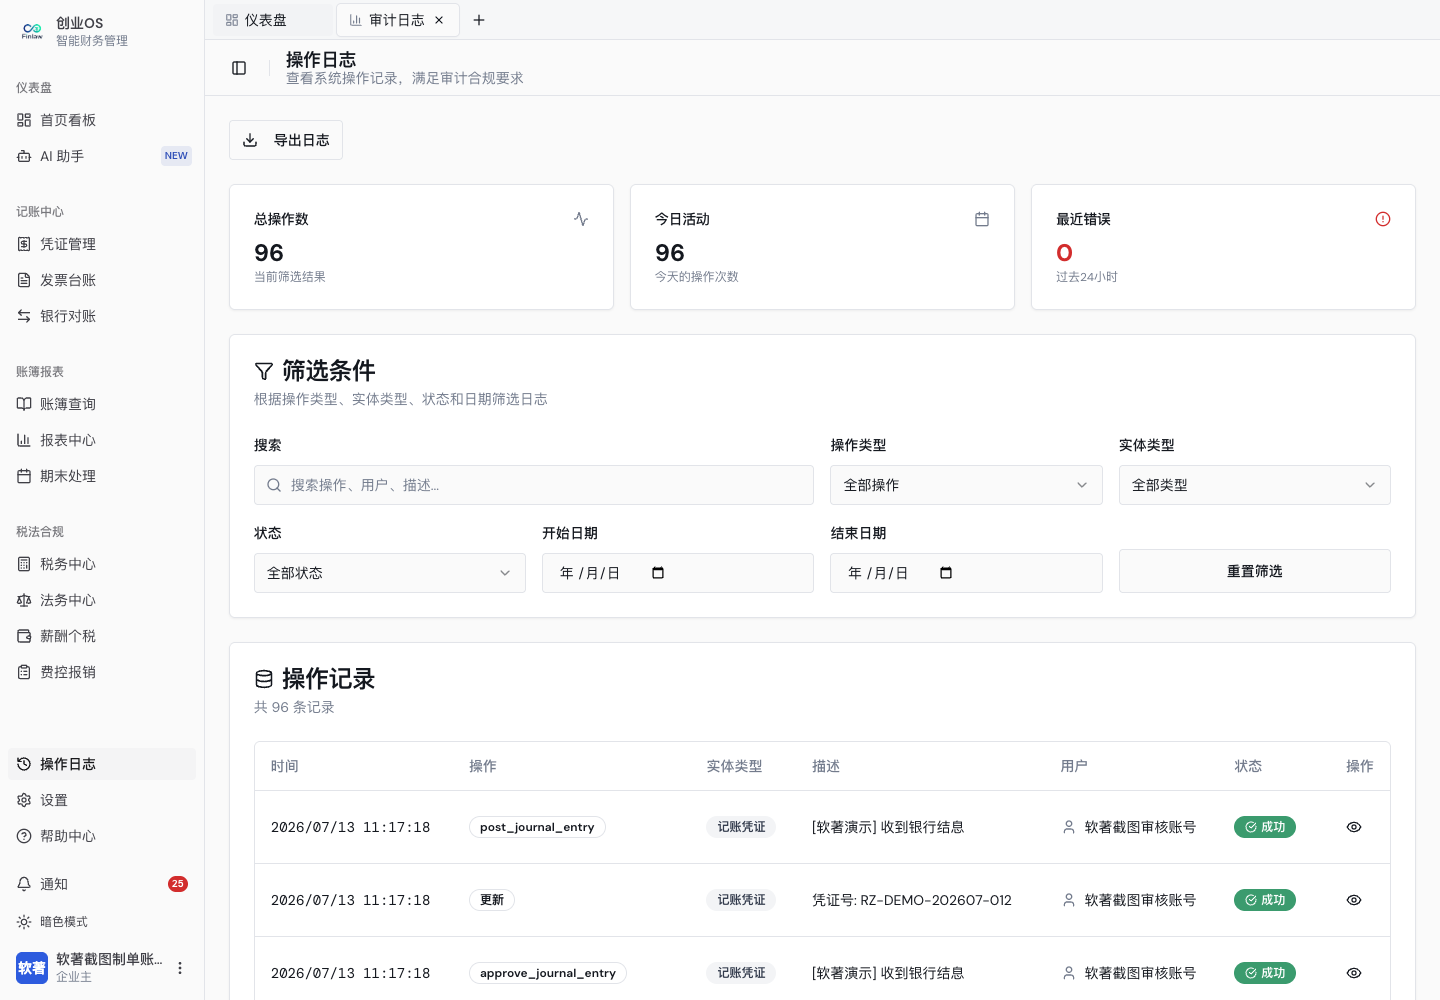Click the 结束日期 date input field
Image resolution: width=1440 pixels, height=1000 pixels.
(x=966, y=573)
